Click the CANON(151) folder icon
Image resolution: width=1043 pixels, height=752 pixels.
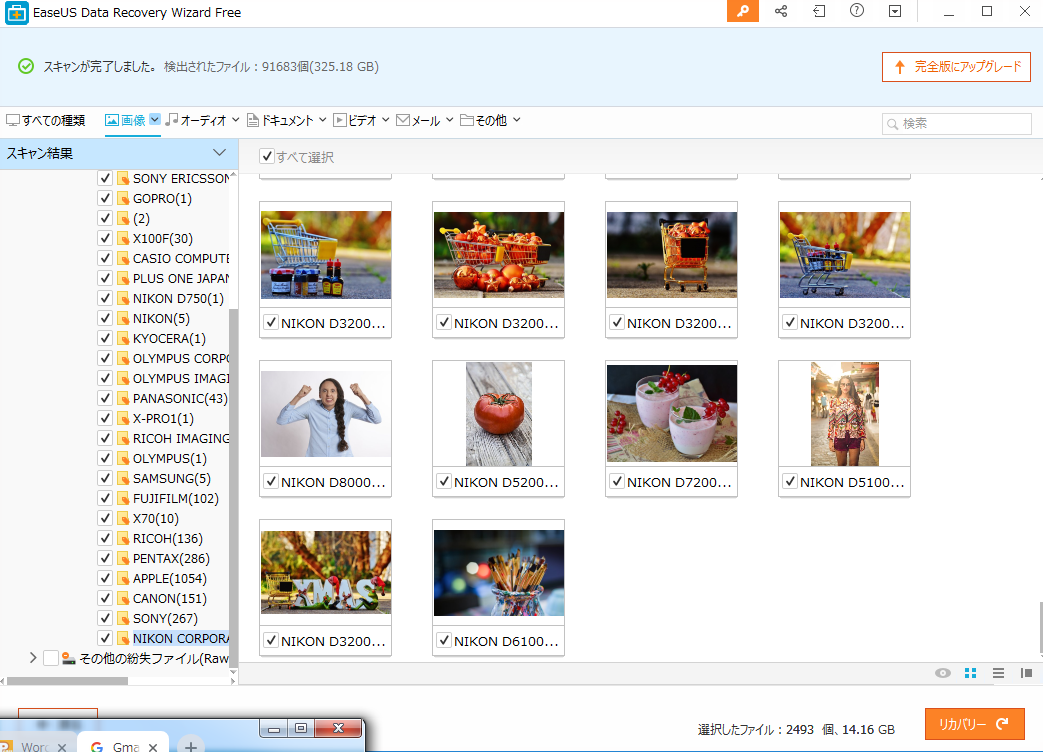pos(122,598)
